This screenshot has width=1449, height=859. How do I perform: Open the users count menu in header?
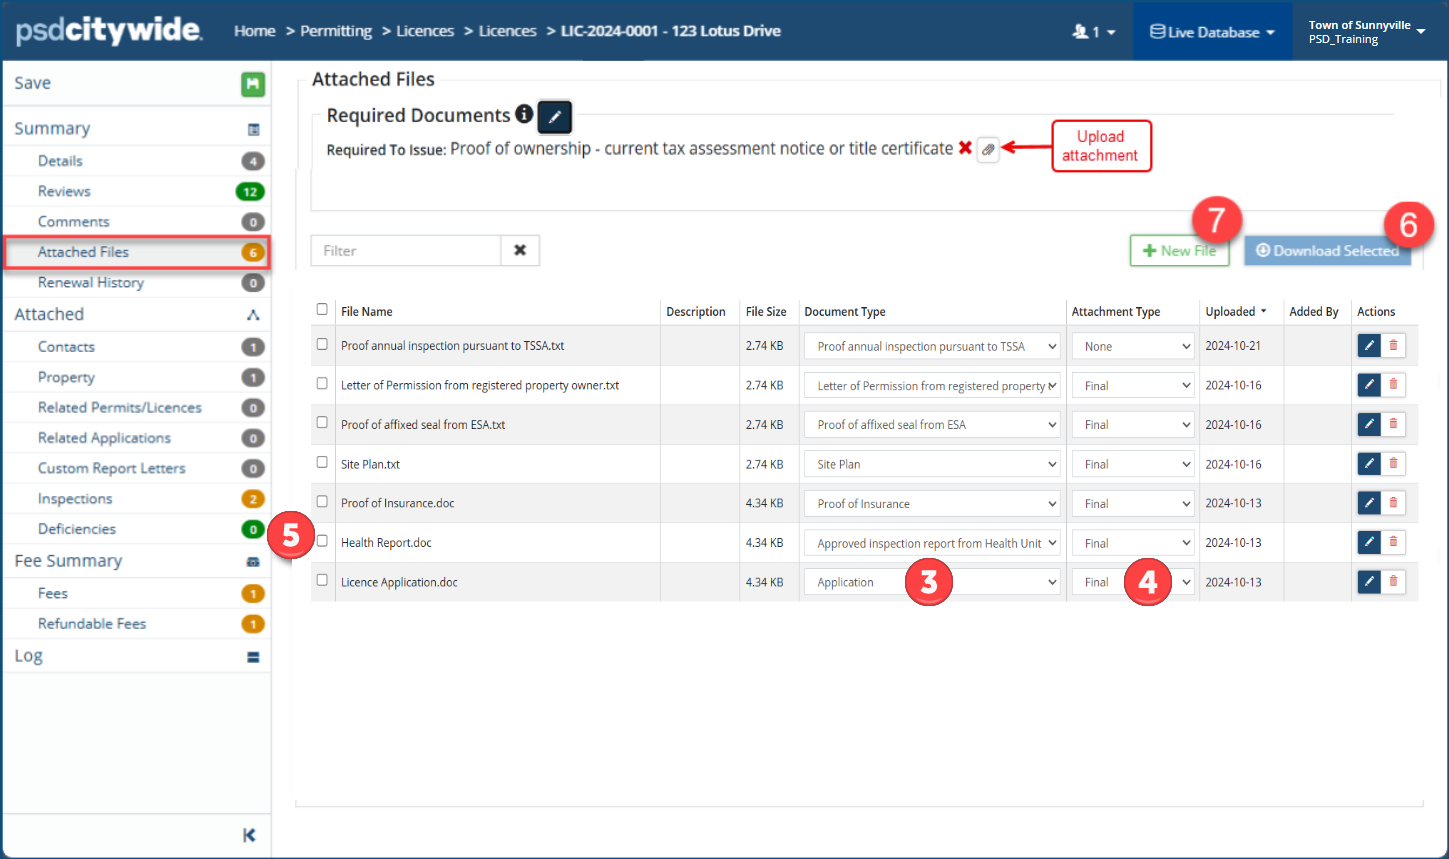[x=1094, y=32]
